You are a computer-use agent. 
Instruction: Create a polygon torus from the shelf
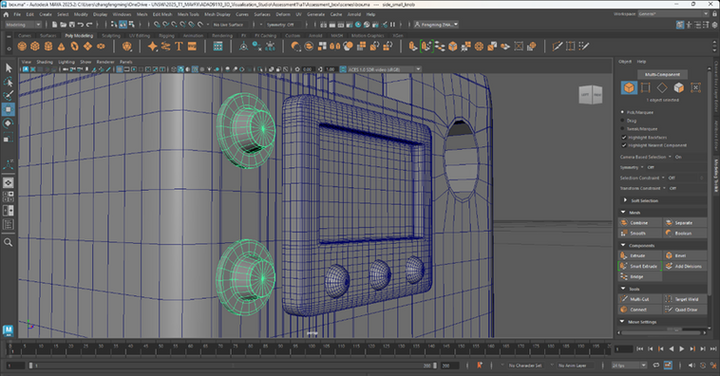pyautogui.click(x=74, y=46)
